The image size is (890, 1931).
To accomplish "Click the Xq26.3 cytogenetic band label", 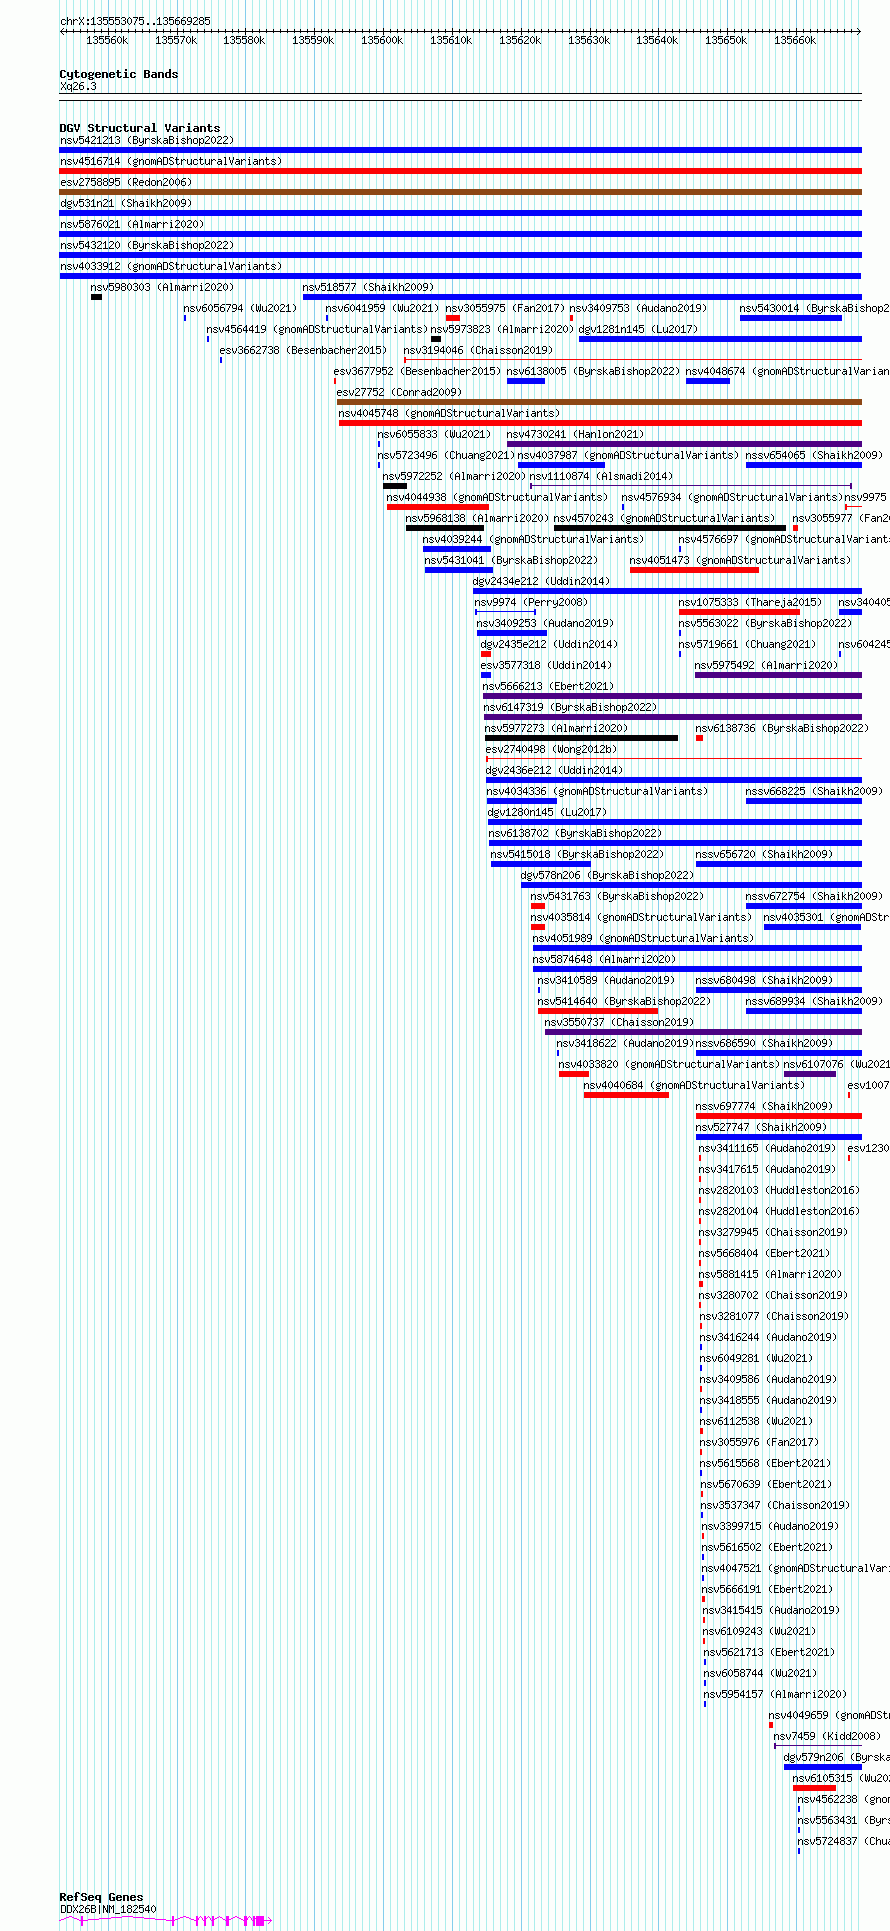I will [x=78, y=87].
